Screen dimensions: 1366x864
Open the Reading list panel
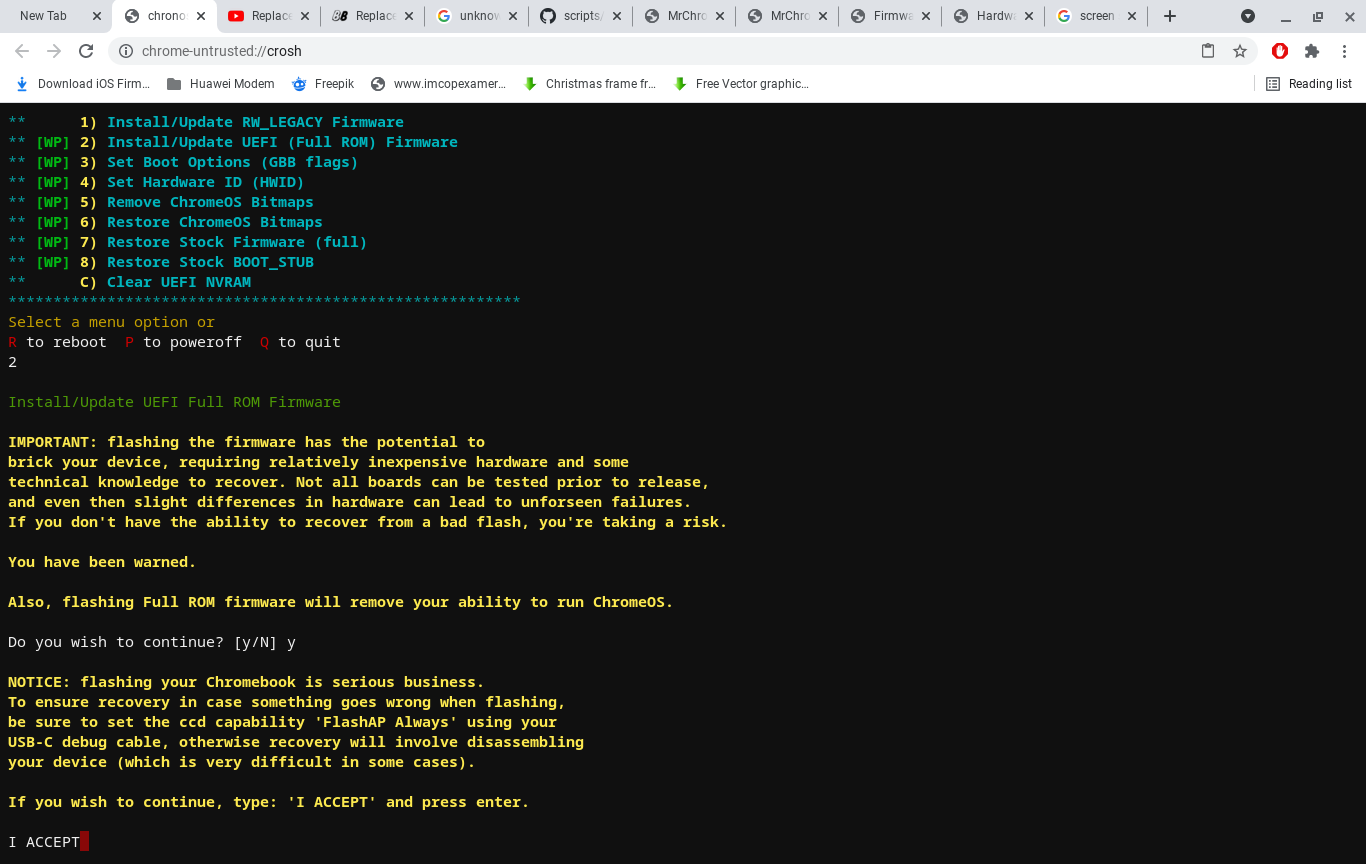(x=1309, y=84)
